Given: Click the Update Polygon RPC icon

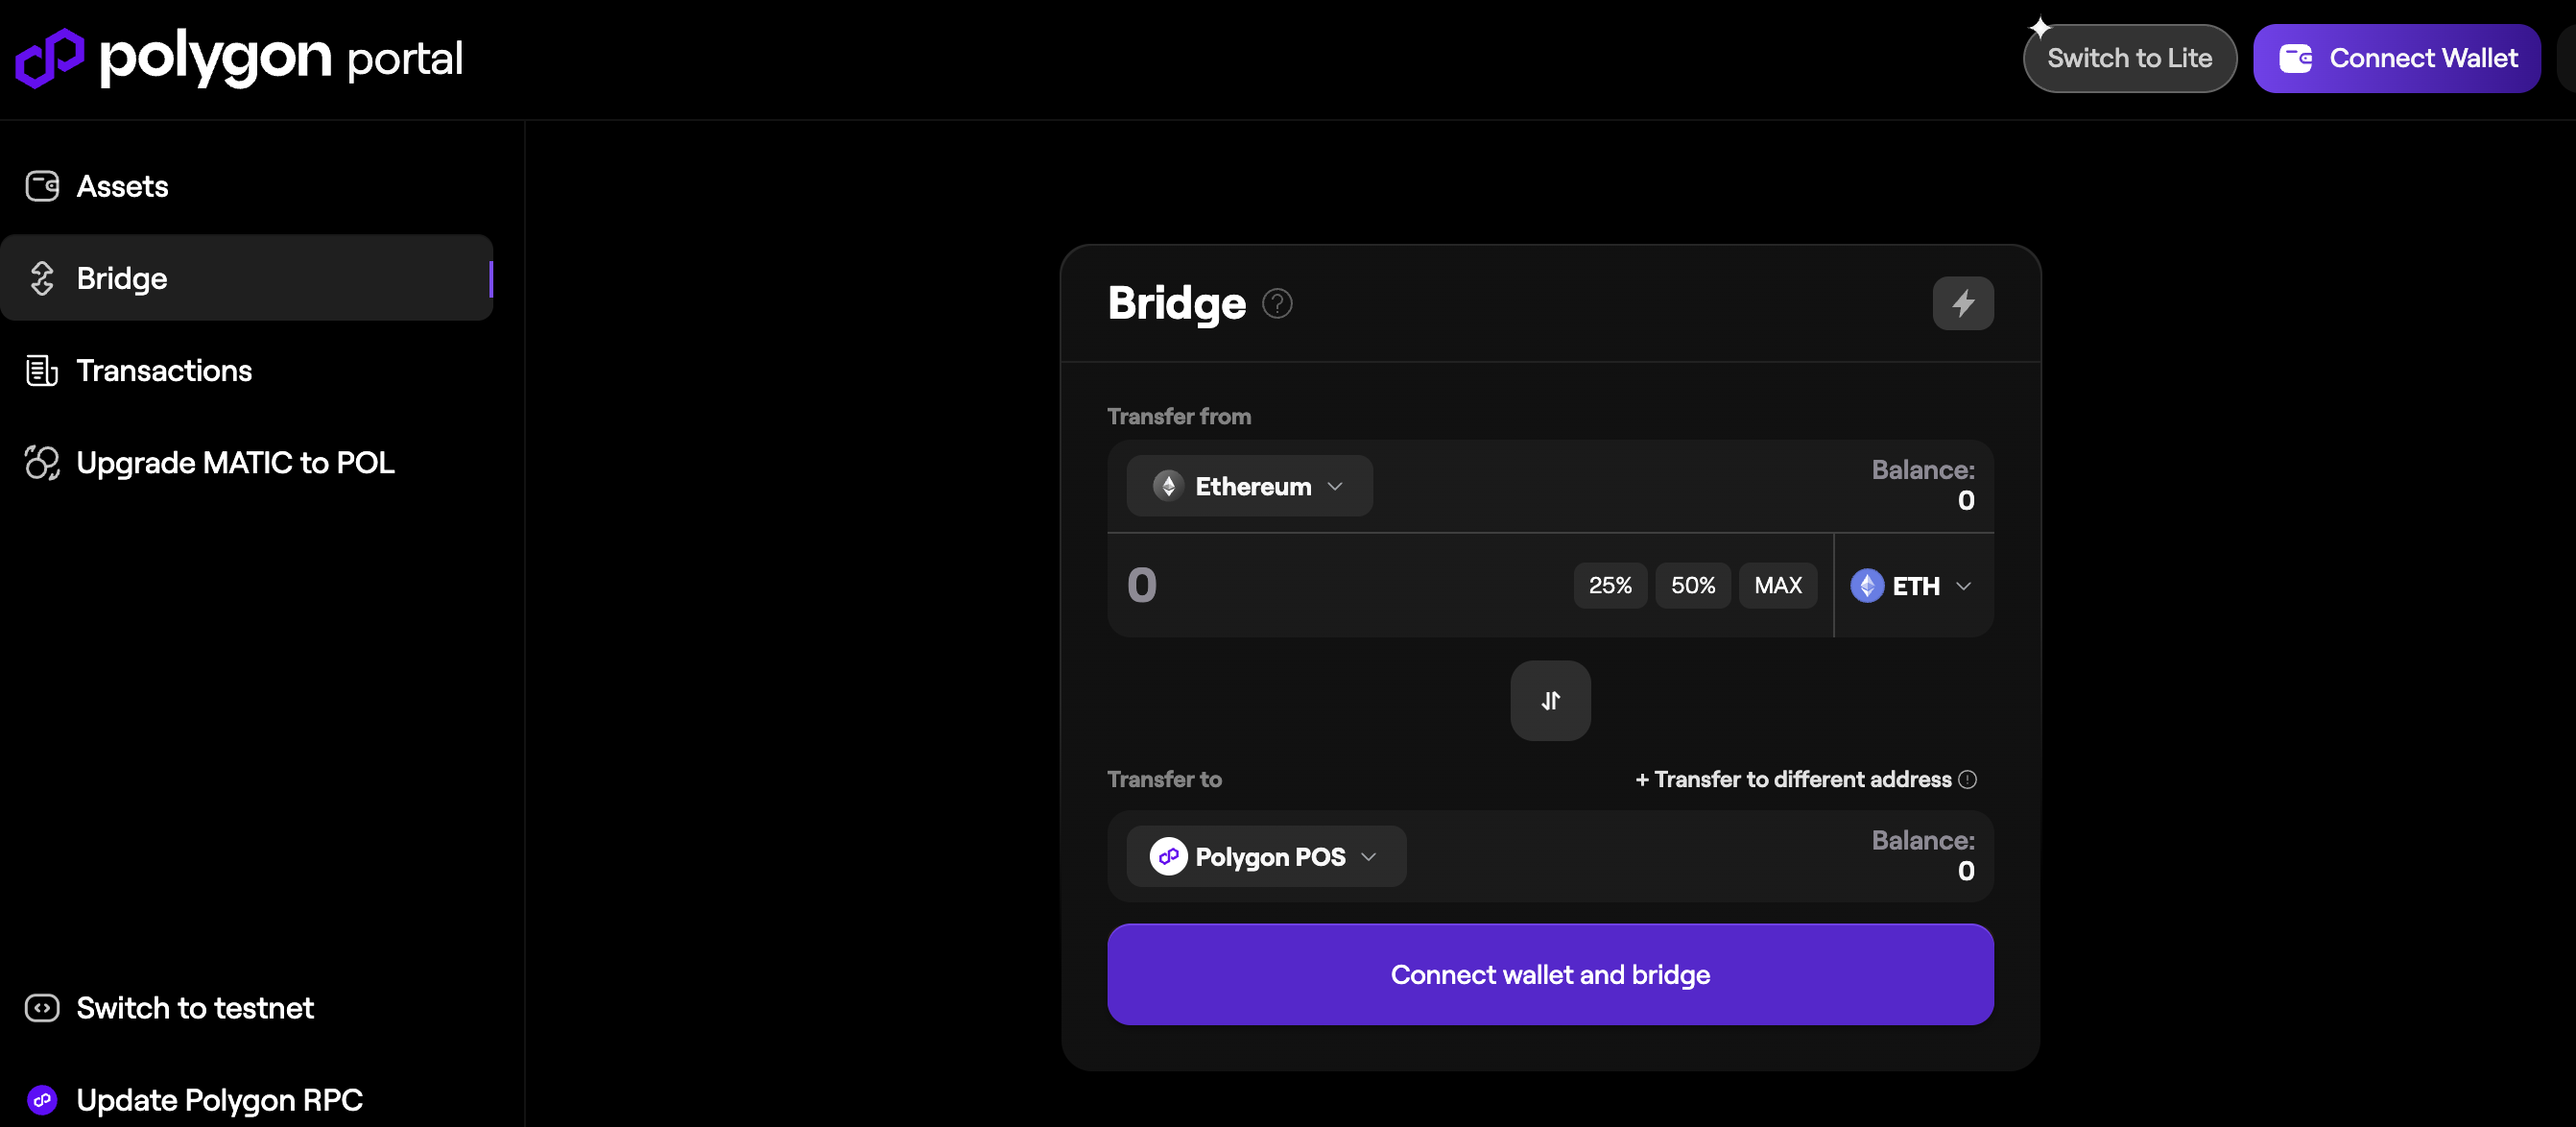Looking at the screenshot, I should (42, 1100).
